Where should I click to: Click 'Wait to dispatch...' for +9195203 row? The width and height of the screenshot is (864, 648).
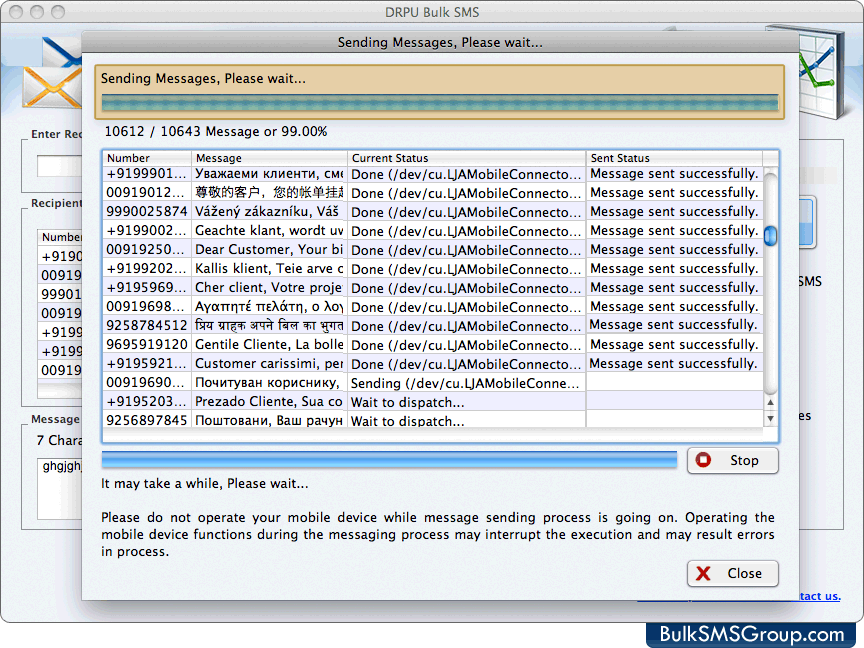(466, 402)
